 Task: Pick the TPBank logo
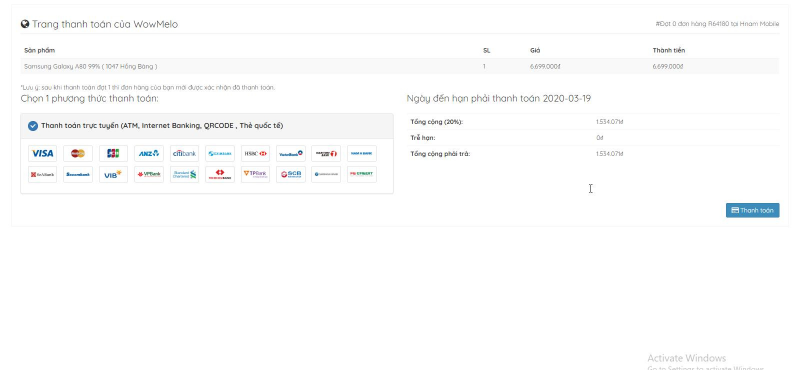tap(255, 175)
